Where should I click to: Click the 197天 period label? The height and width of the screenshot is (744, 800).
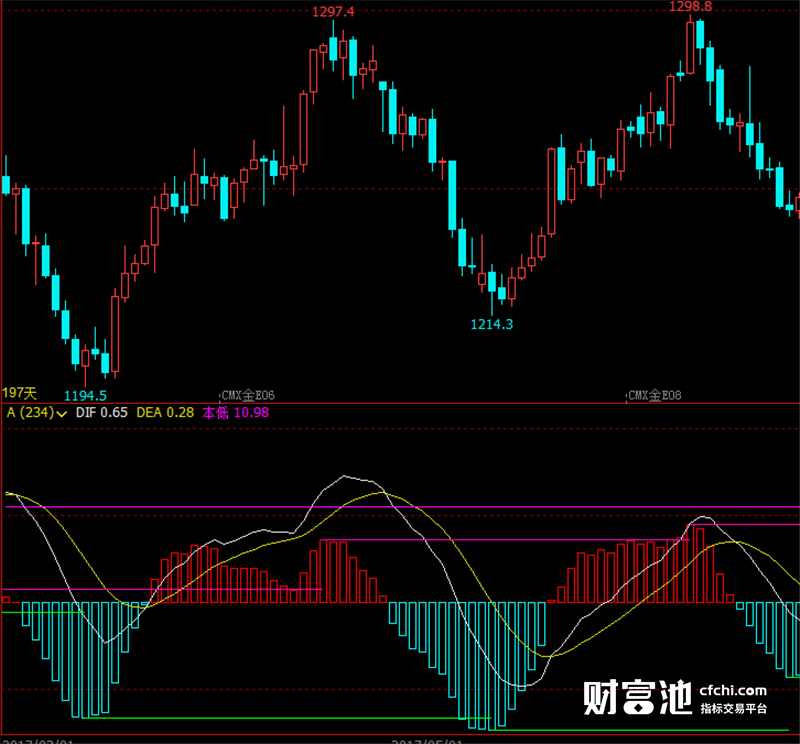pos(19,393)
